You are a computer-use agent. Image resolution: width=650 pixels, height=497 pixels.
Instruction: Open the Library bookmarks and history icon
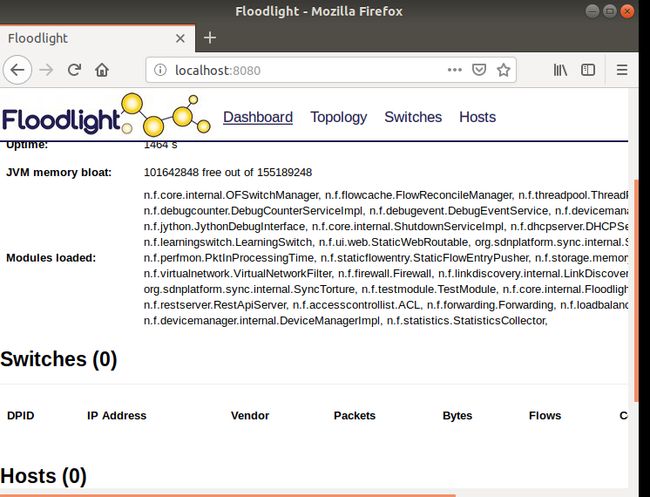[560, 70]
